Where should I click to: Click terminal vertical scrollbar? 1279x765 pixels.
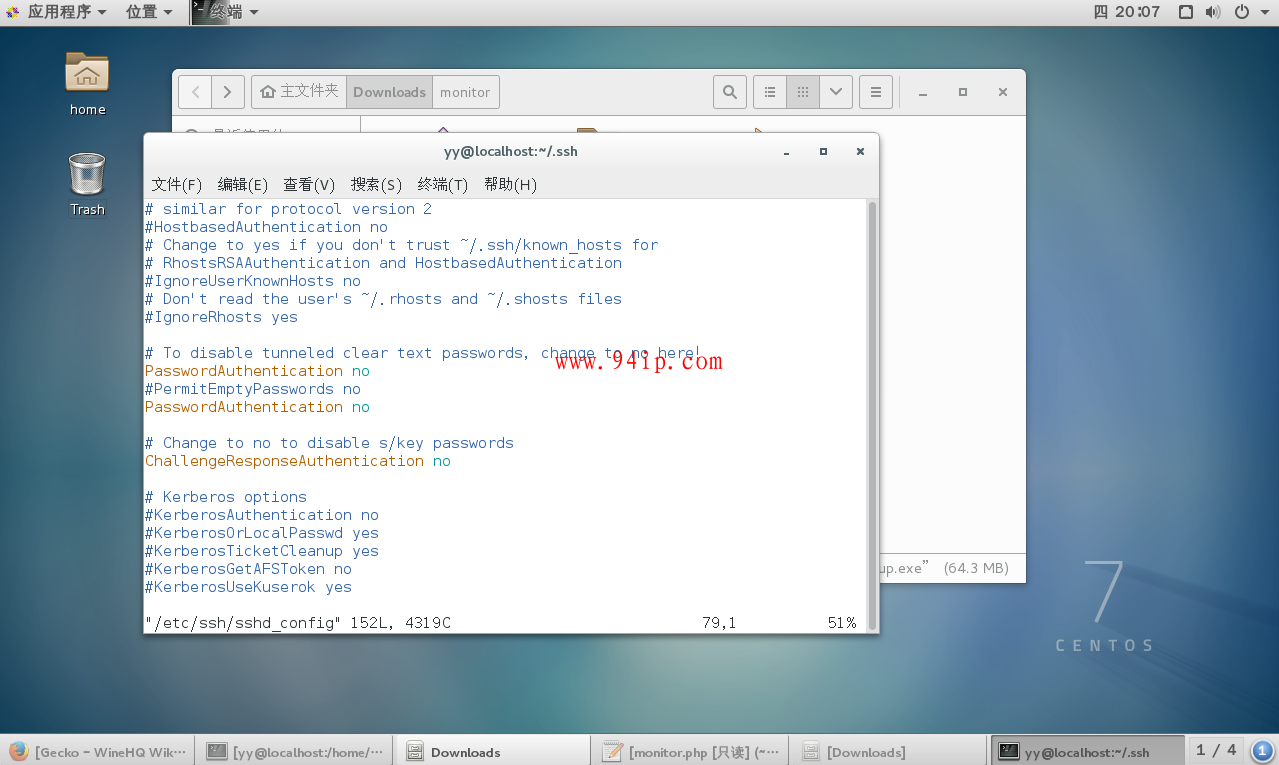(872, 414)
